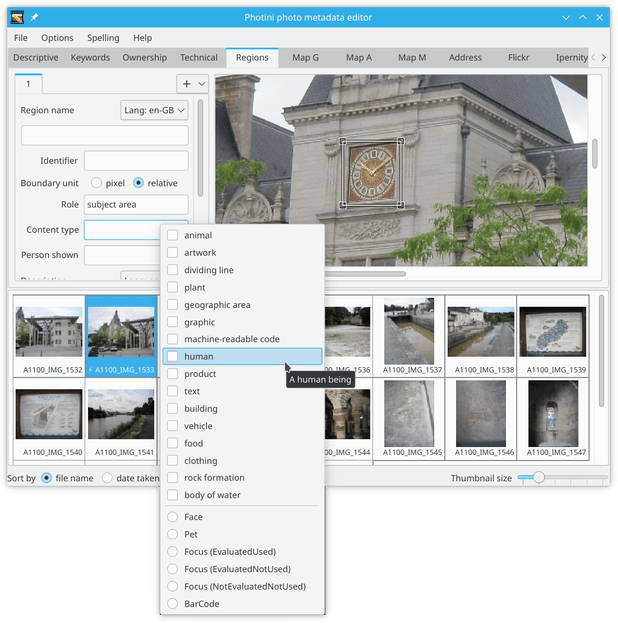Select thumbnail A1100_IMG_1541
Screen dimensions: 618x623
click(x=121, y=419)
